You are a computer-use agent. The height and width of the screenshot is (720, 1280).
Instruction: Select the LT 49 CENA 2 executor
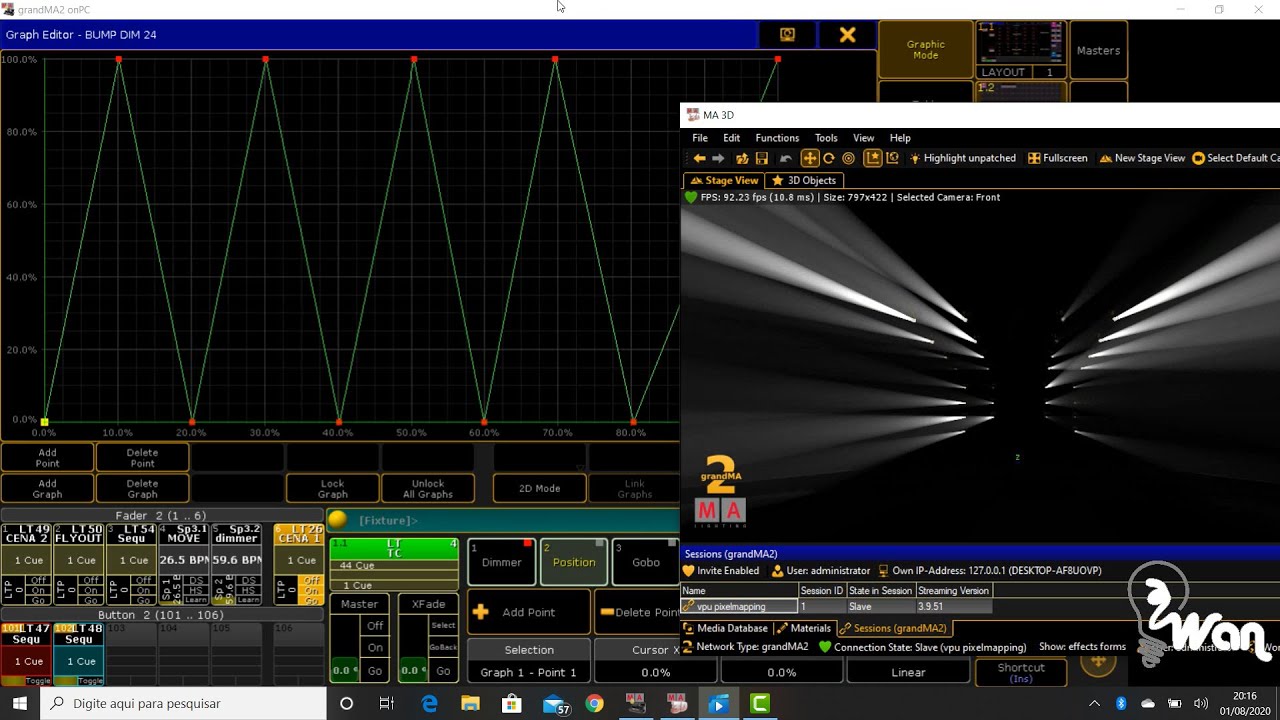coord(26,564)
